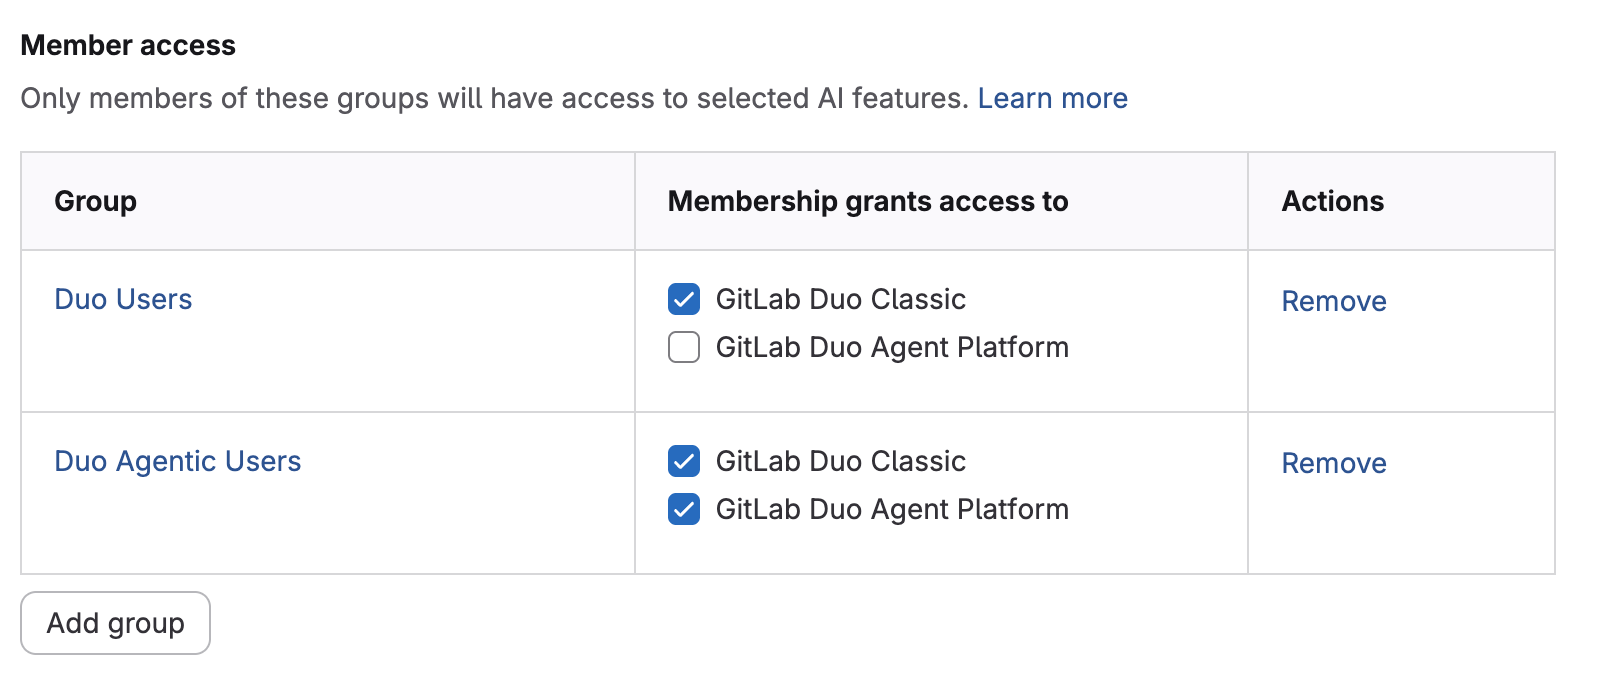Click the Membership grants access to header
The height and width of the screenshot is (678, 1598).
click(867, 201)
